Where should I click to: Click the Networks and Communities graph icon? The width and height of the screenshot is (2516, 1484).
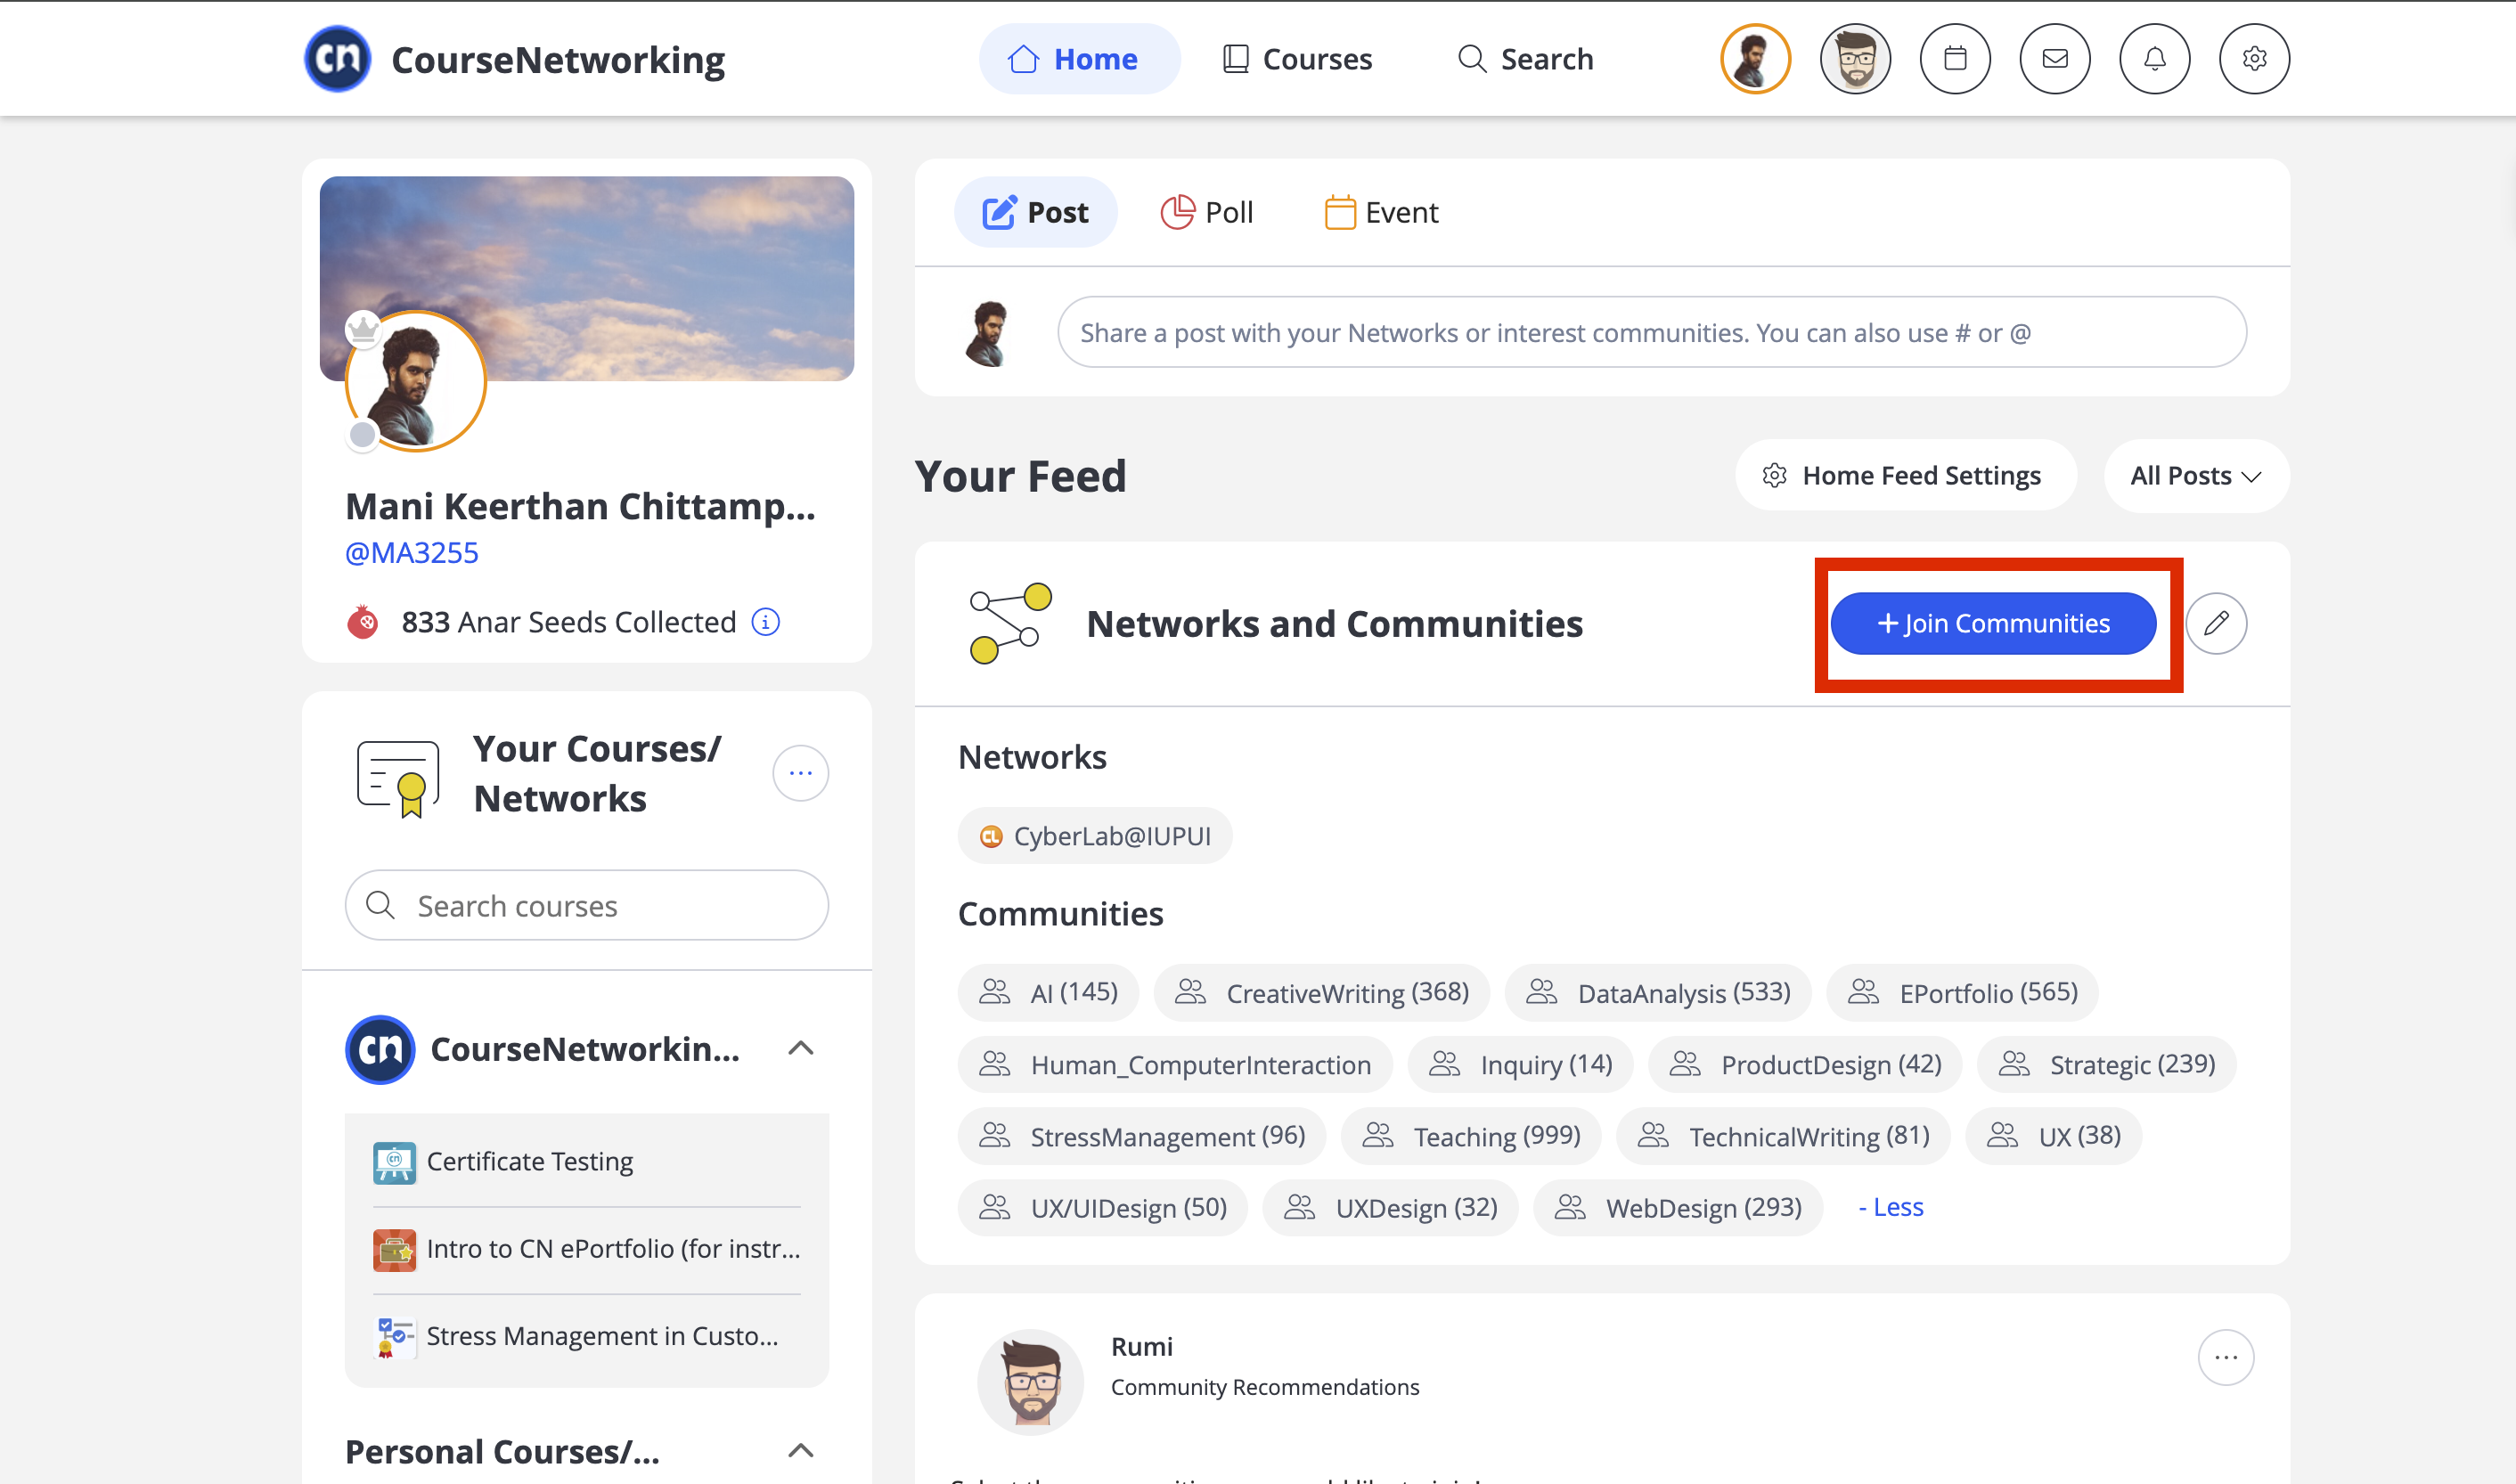click(x=1010, y=623)
